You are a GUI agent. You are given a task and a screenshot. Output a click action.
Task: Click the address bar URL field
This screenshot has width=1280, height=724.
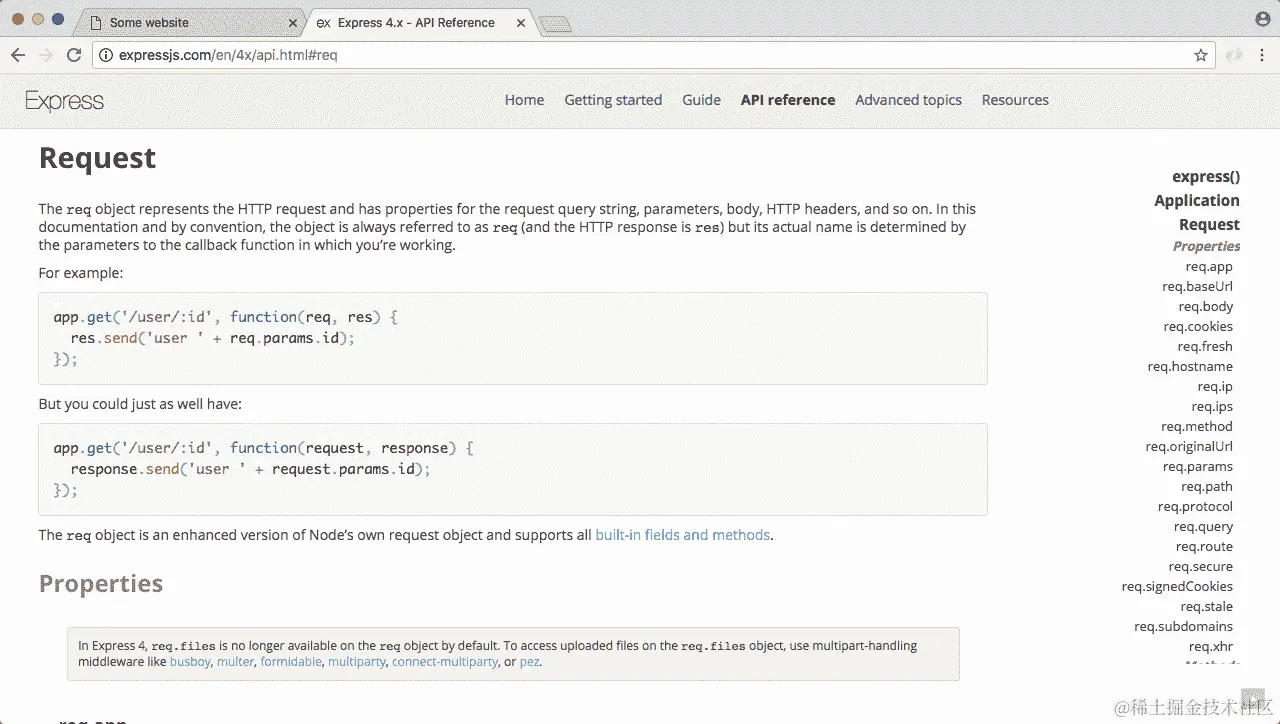pyautogui.click(x=654, y=56)
